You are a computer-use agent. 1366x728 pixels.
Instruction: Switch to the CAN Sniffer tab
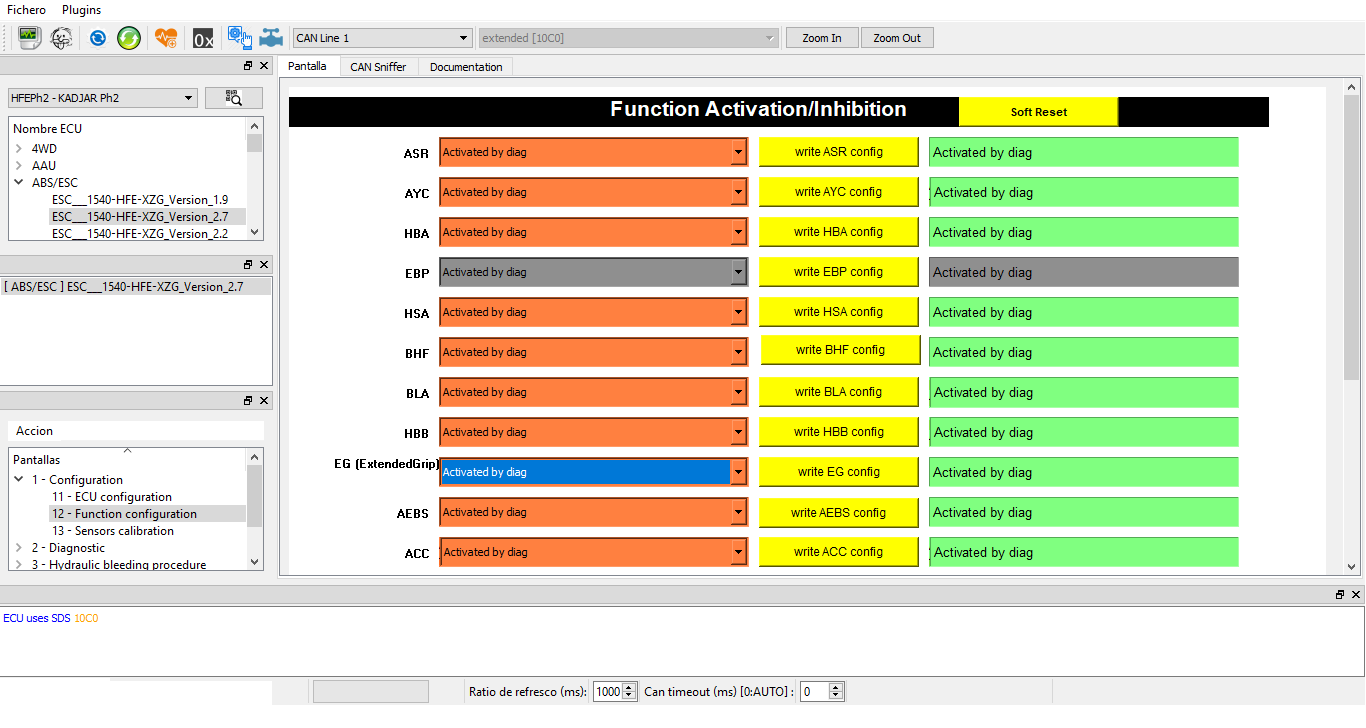tap(378, 67)
